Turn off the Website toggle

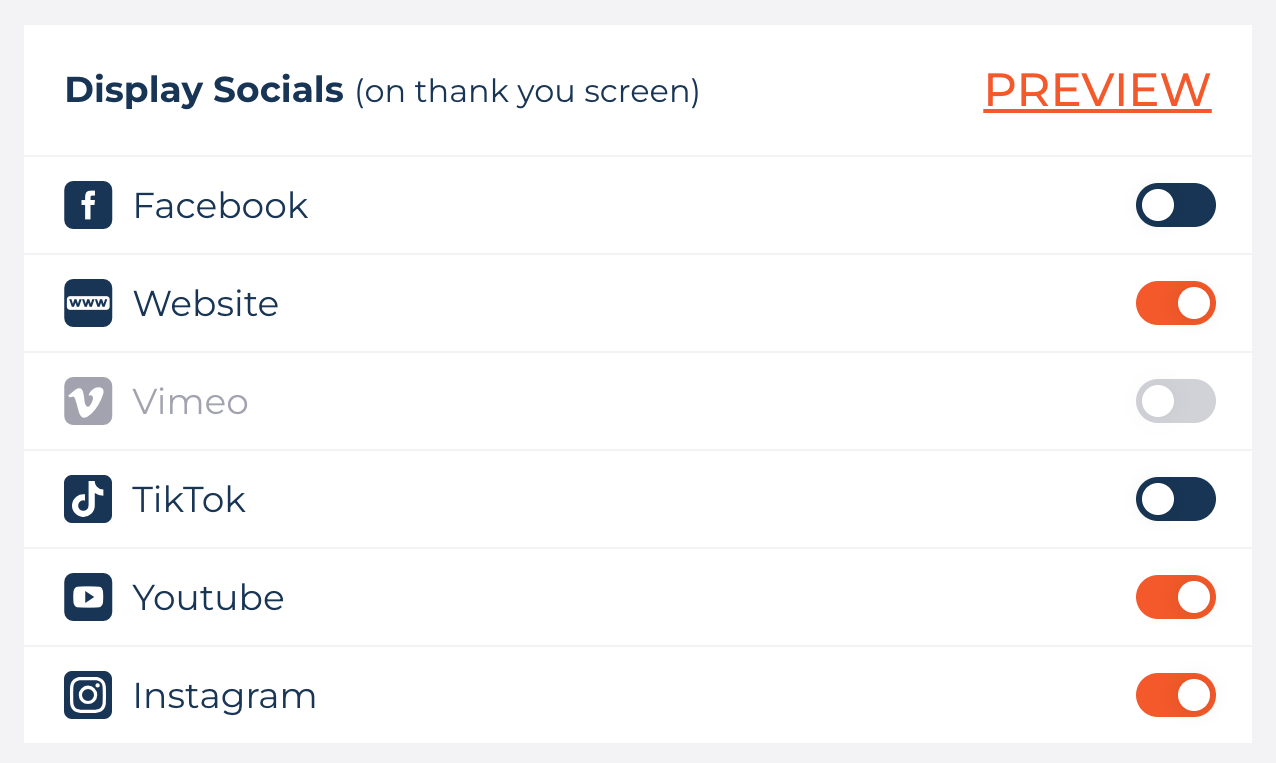[x=1175, y=303]
